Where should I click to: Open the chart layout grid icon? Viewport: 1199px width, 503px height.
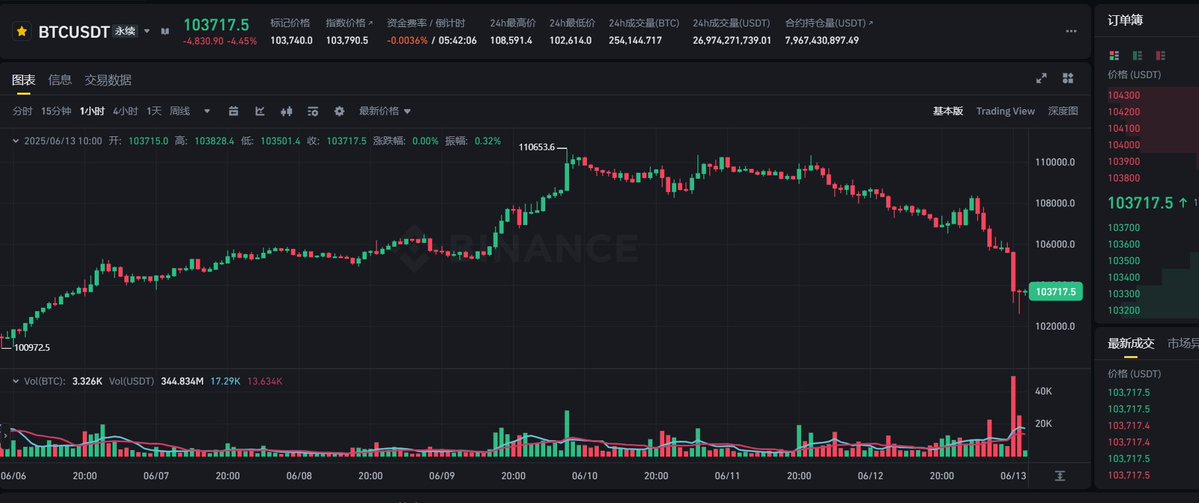[1068, 78]
